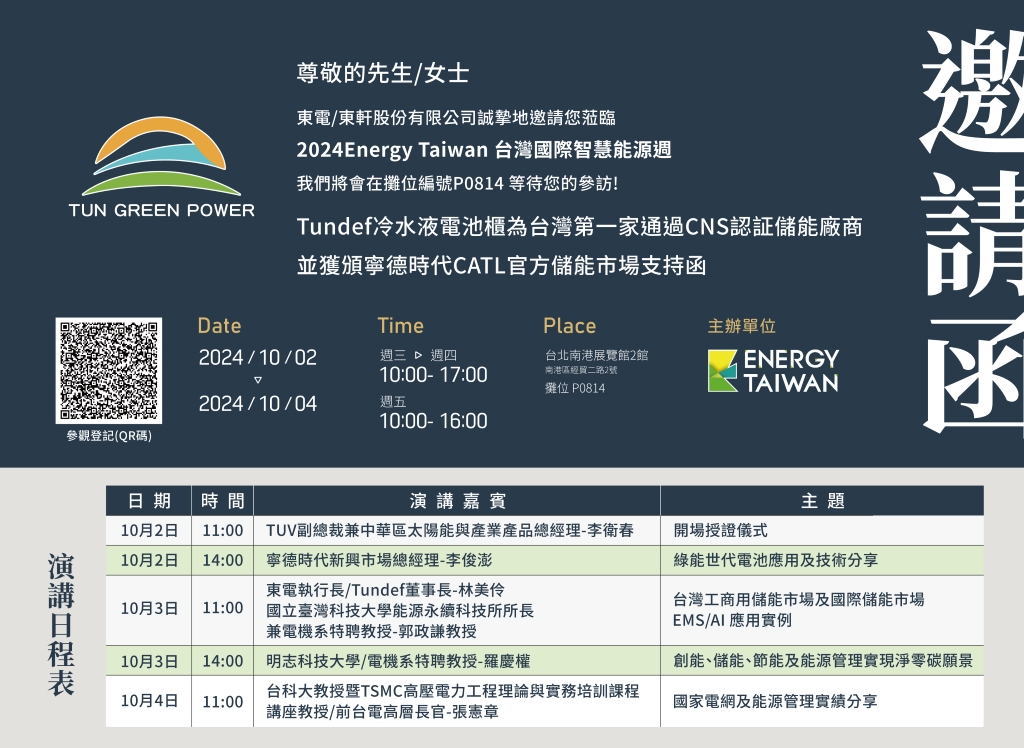Click the topic 國家電網及能源管理實績分享

(x=775, y=702)
